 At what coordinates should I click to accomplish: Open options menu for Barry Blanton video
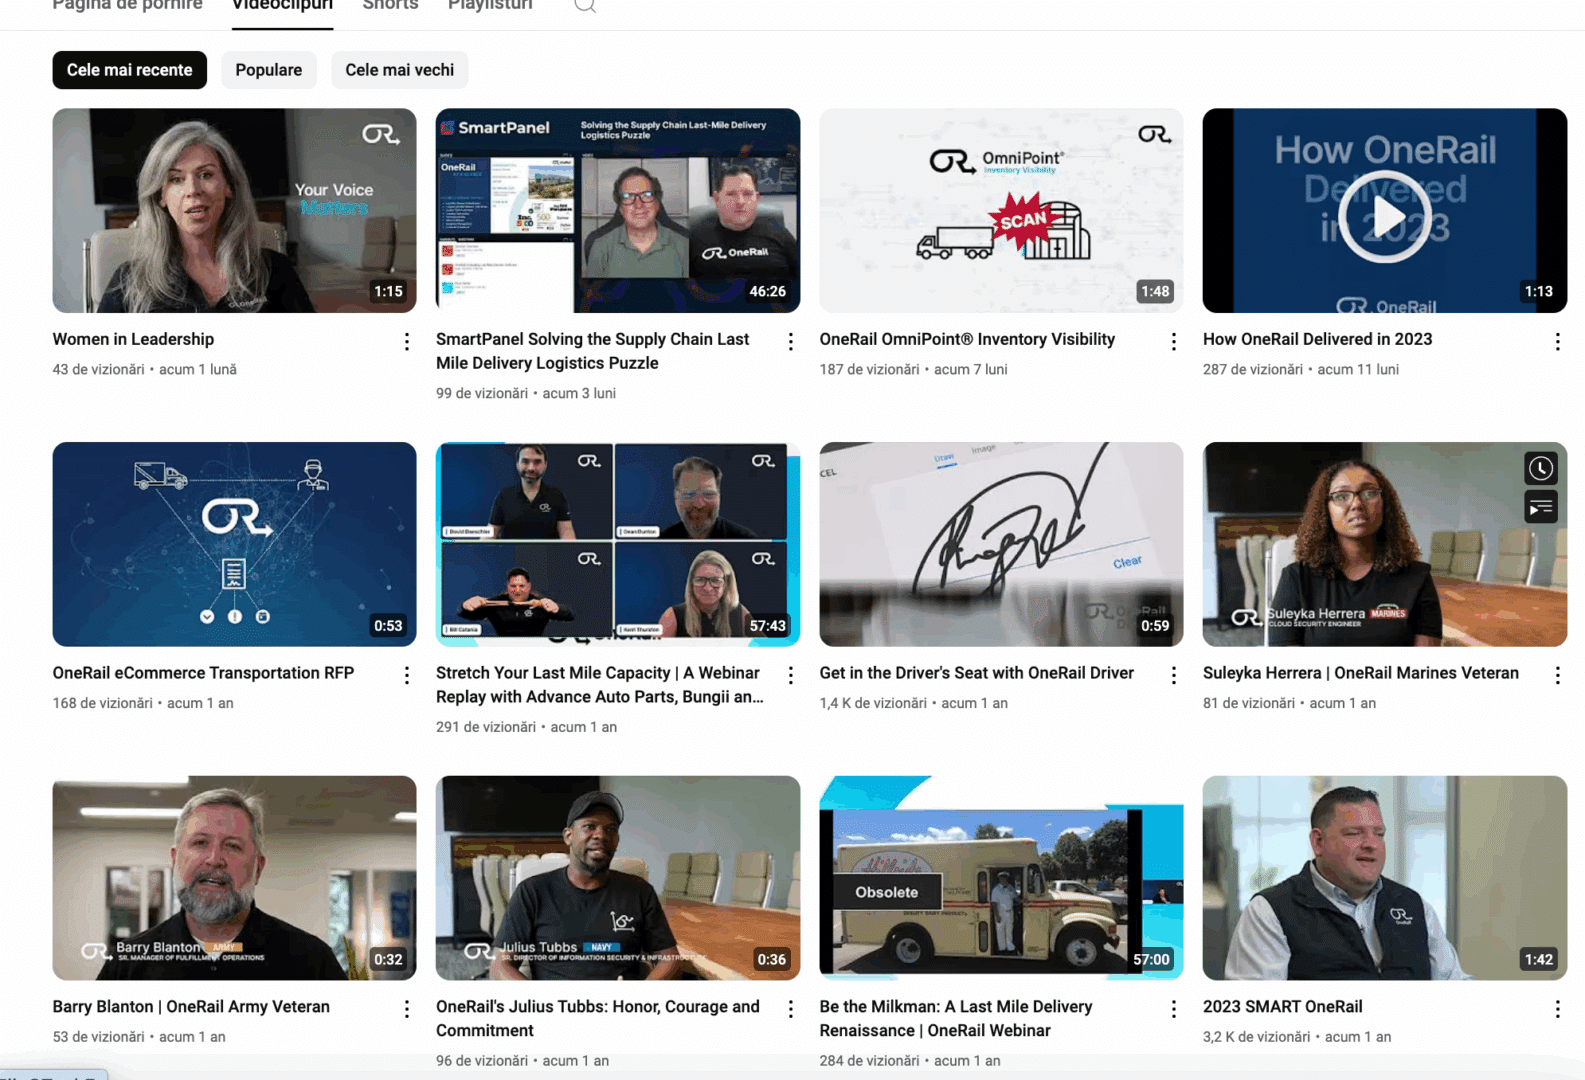click(407, 1010)
